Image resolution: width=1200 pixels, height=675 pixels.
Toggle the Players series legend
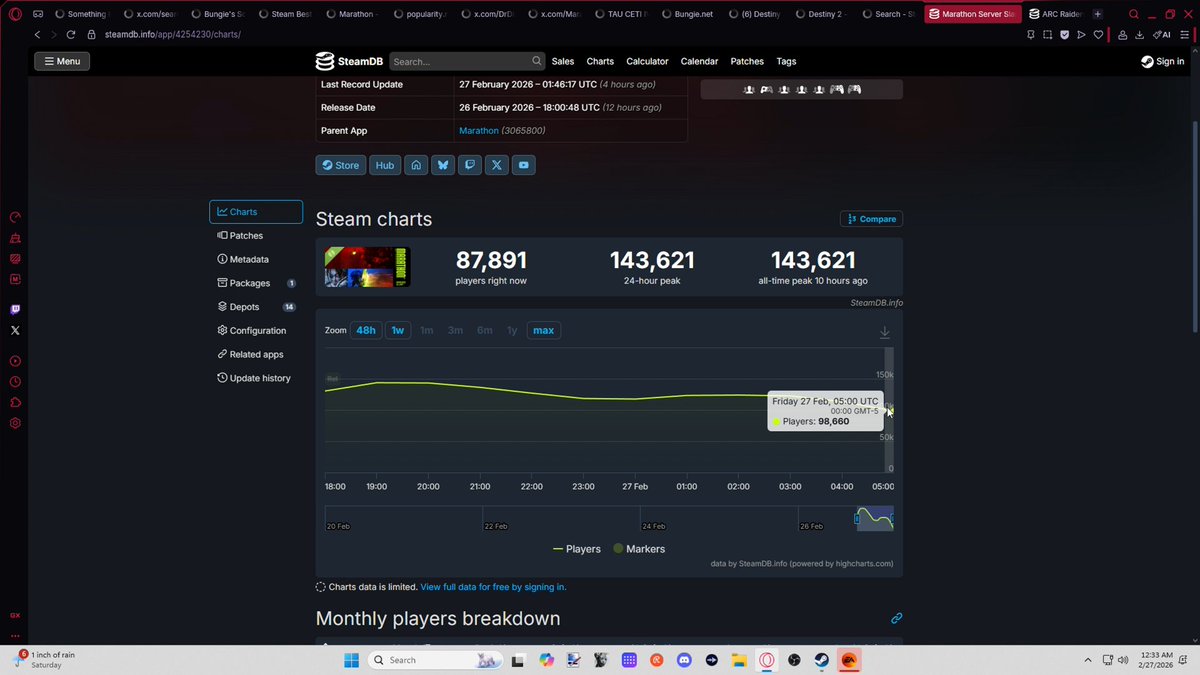coord(577,549)
